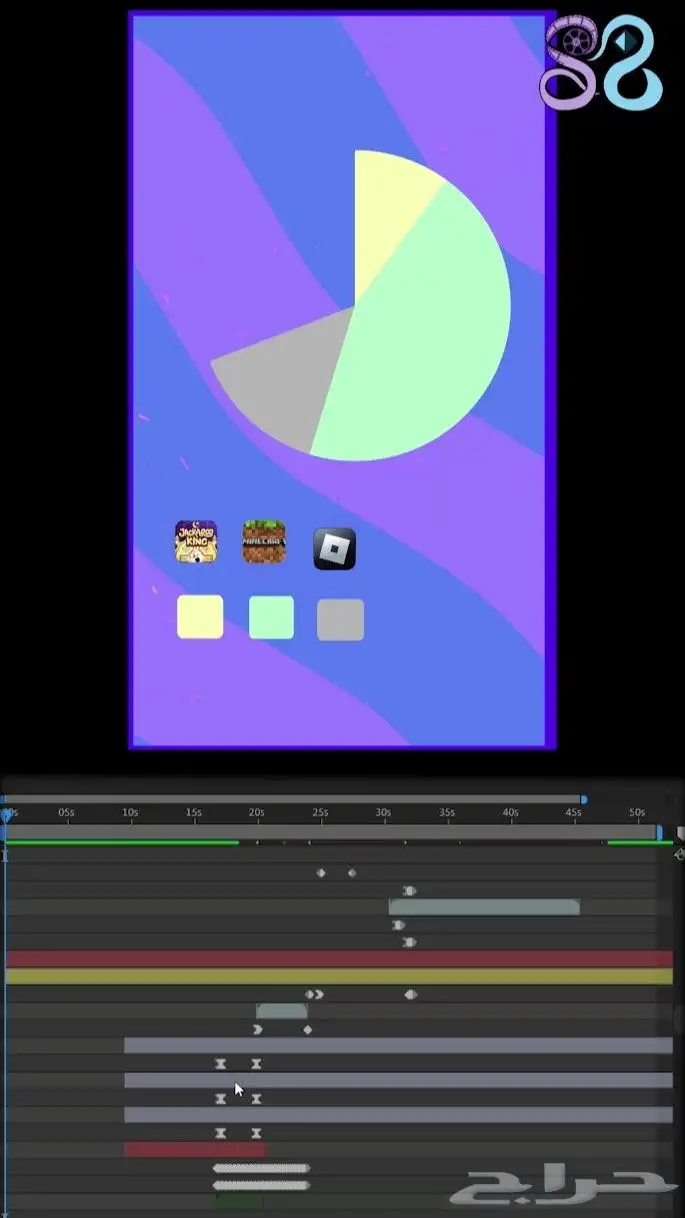Select the gray legend square

[340, 620]
